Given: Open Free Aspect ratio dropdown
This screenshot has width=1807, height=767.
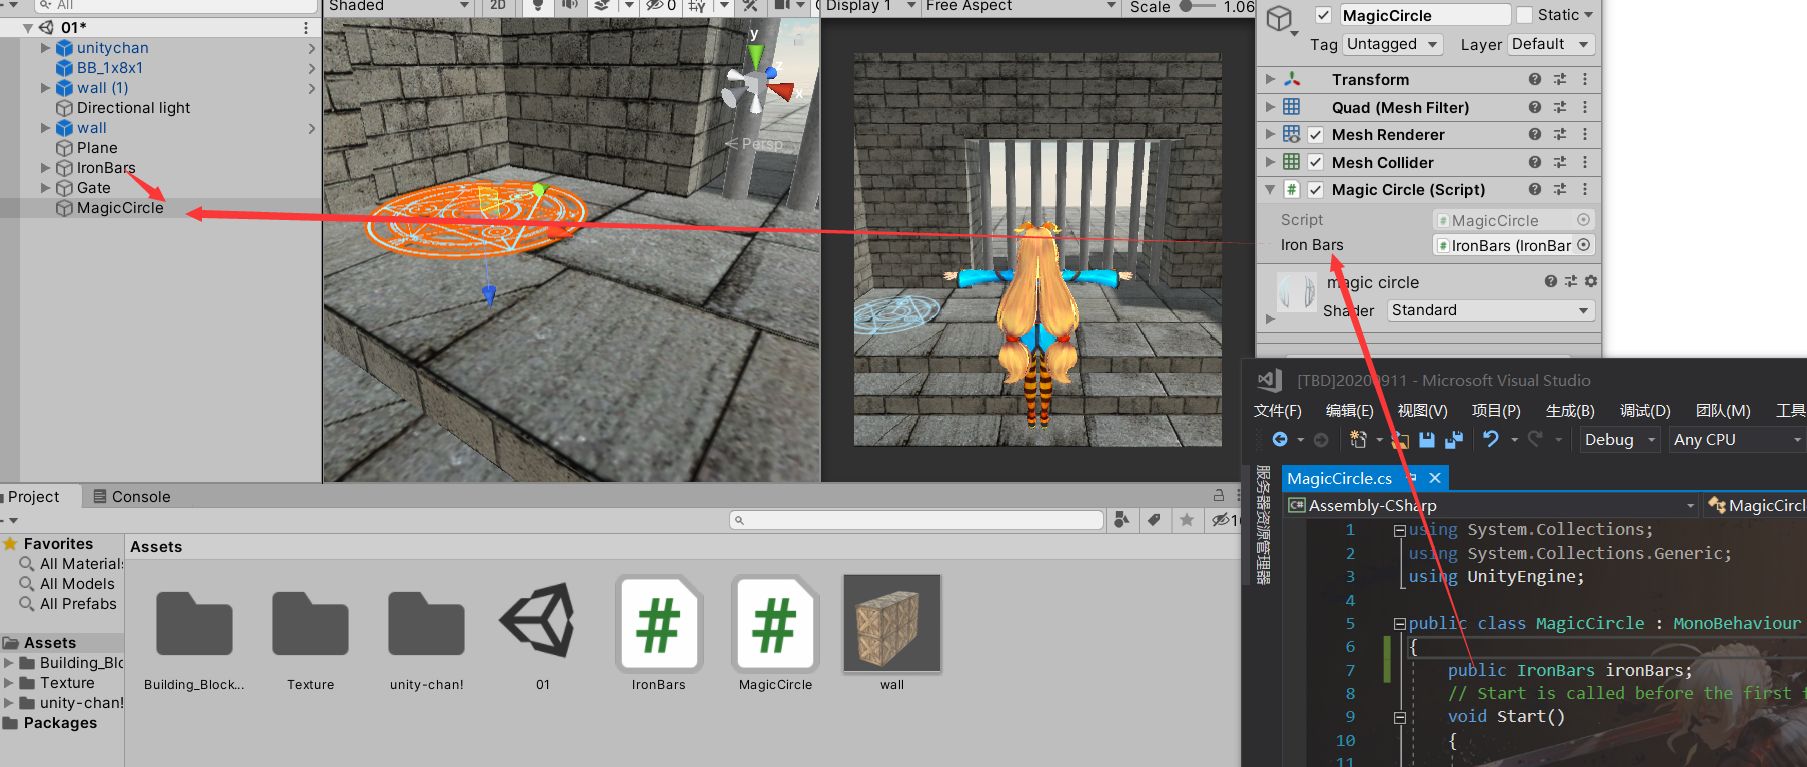Looking at the screenshot, I should [x=1020, y=6].
